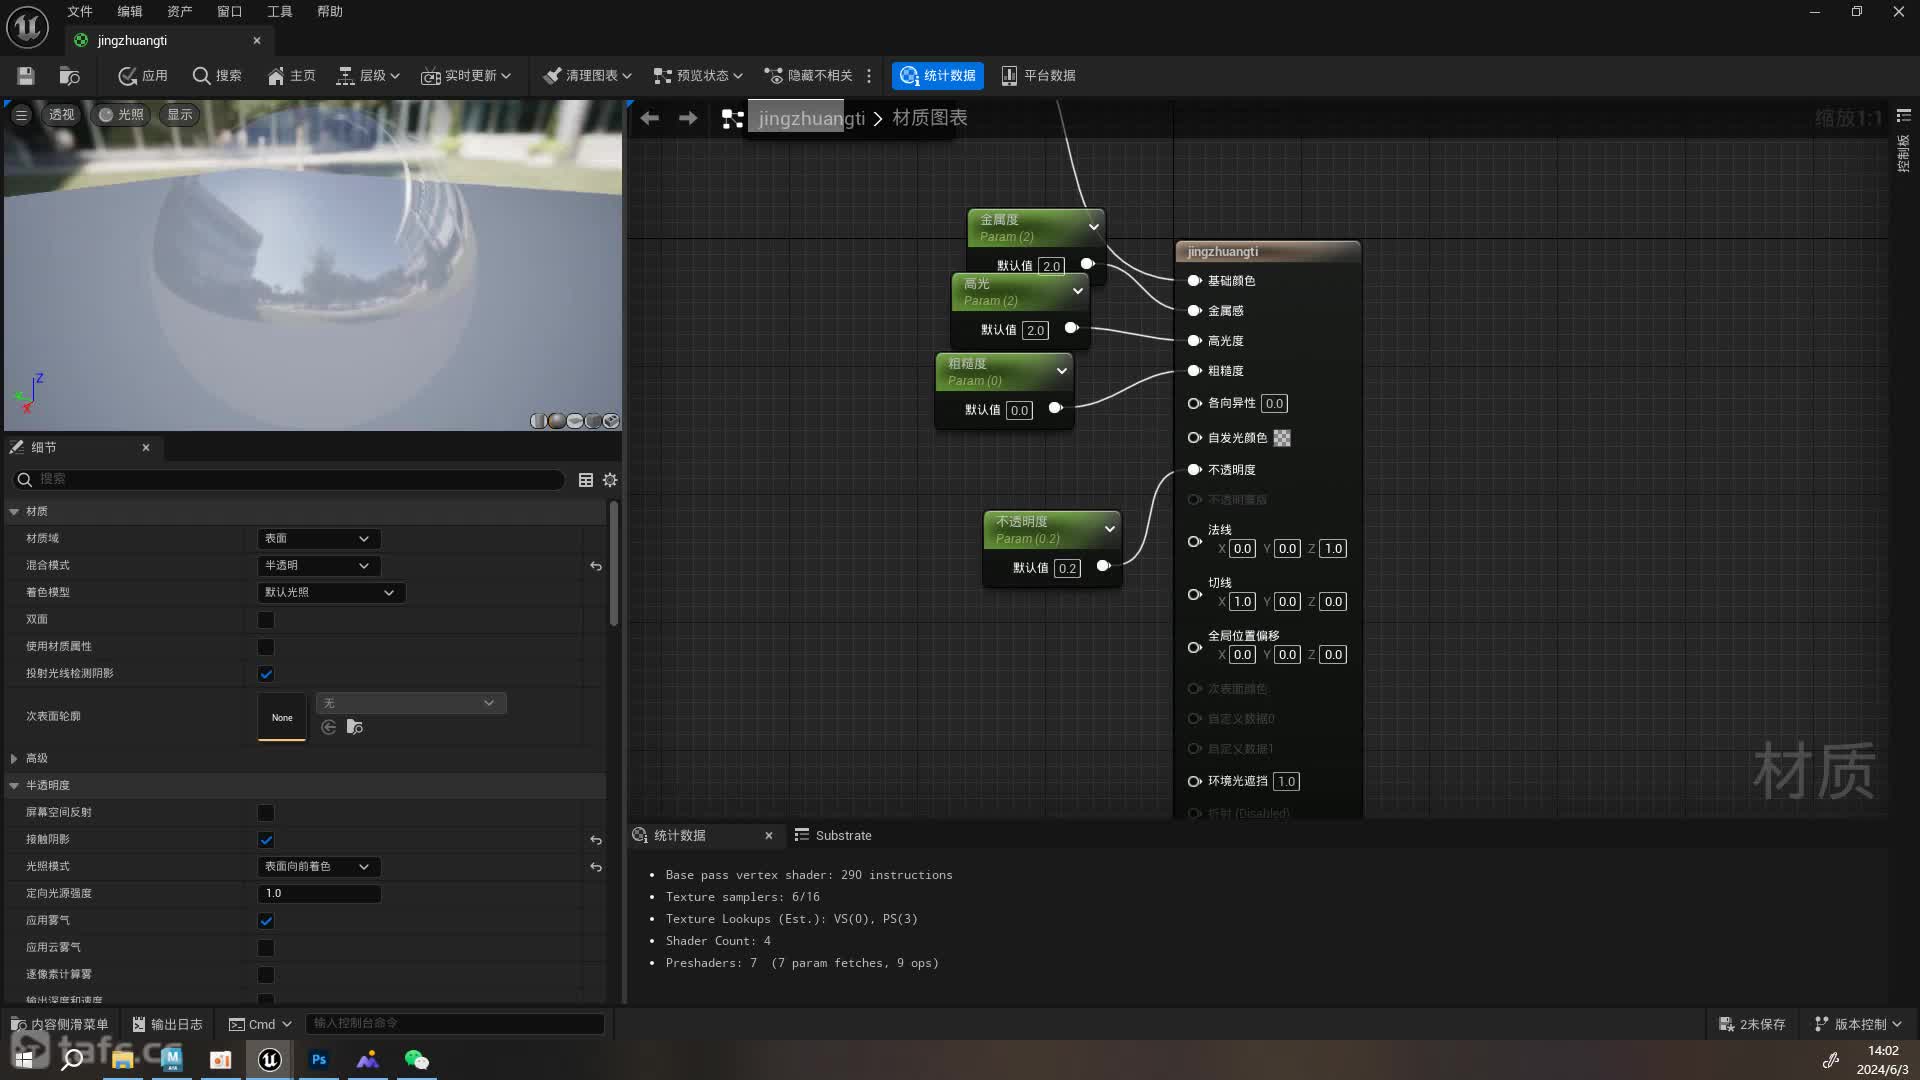Open the 窗口 window menu

pyautogui.click(x=230, y=12)
